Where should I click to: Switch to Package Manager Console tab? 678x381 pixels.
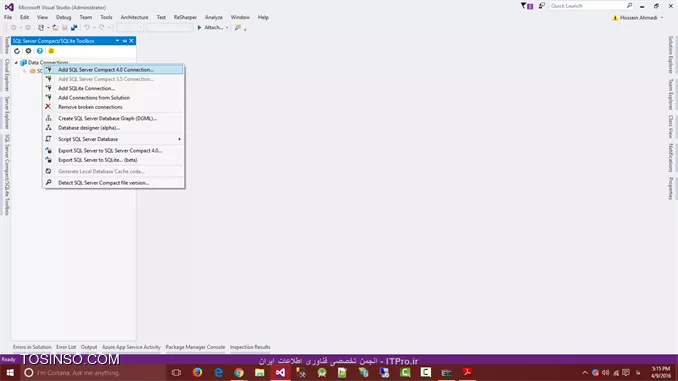click(x=195, y=347)
